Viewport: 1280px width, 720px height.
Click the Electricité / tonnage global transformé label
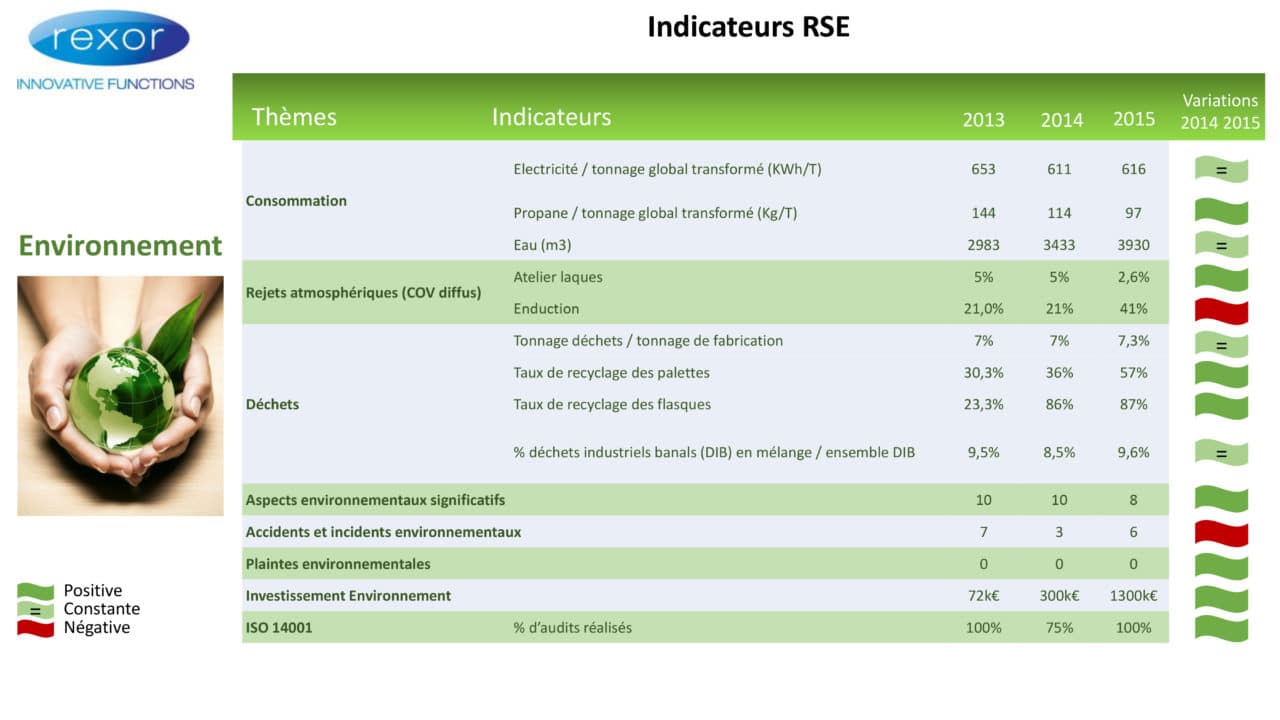[667, 169]
